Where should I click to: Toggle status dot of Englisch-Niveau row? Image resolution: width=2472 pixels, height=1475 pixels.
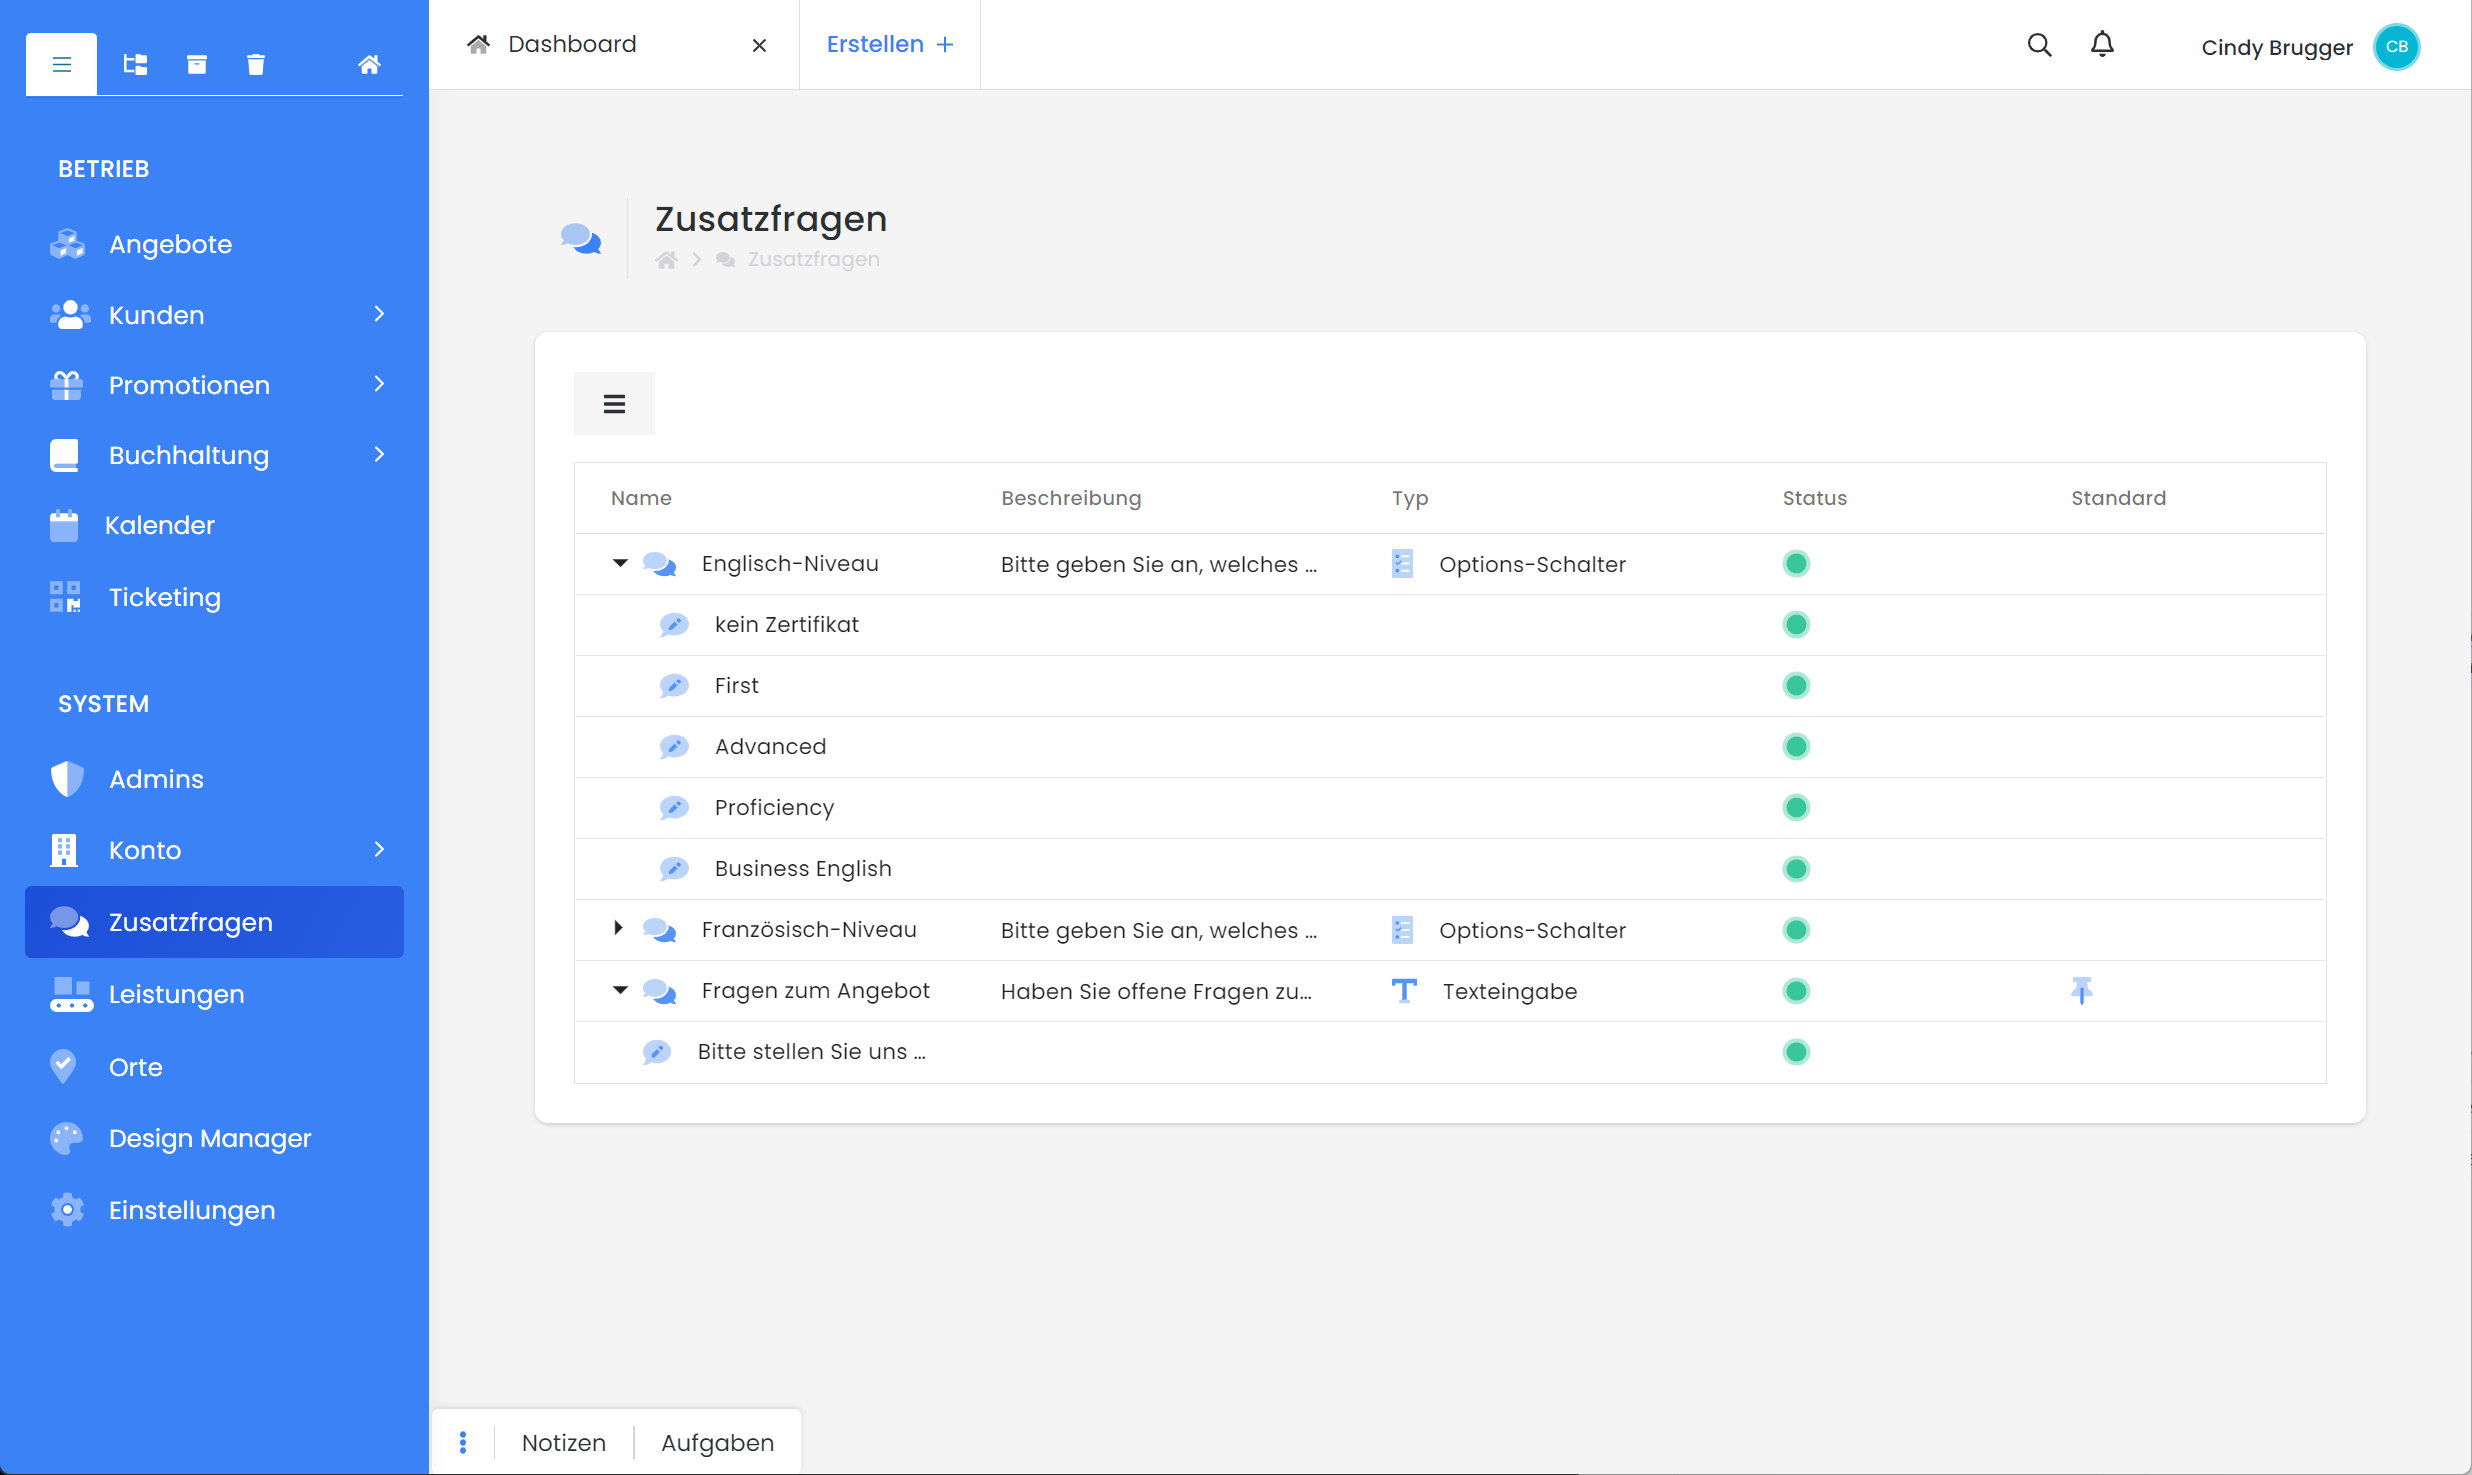tap(1796, 564)
